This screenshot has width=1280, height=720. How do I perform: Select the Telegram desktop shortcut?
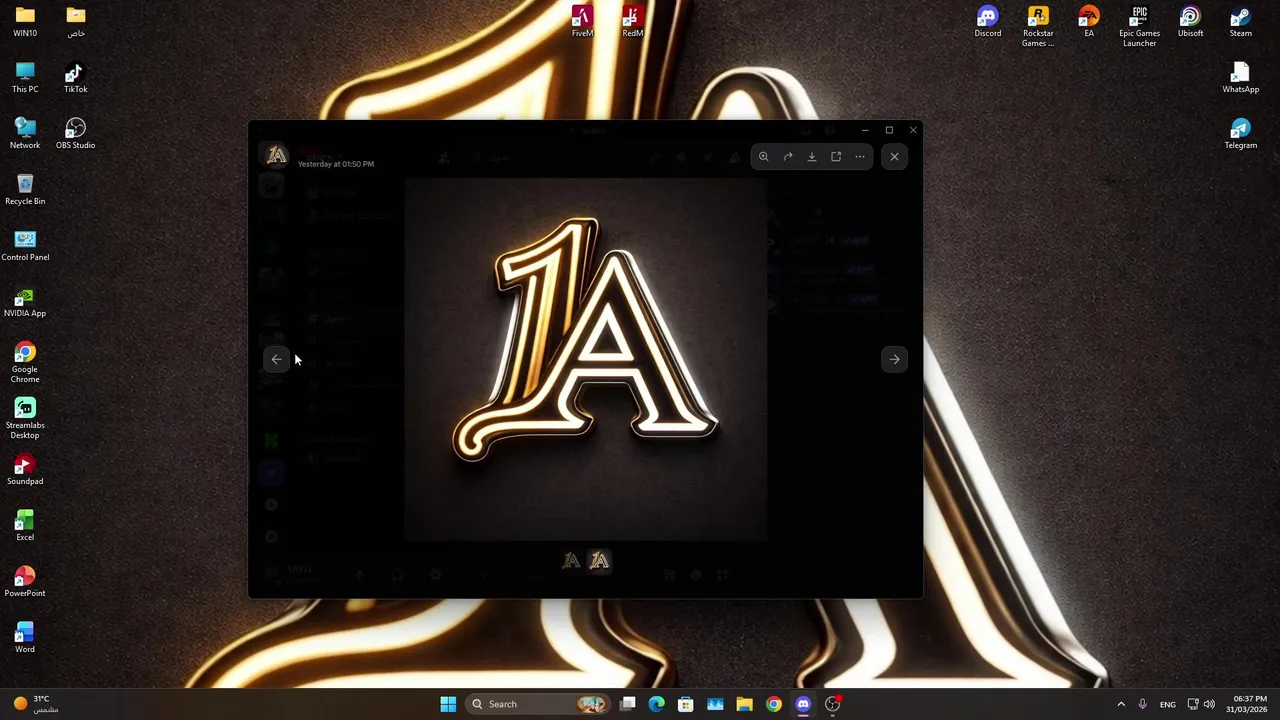[1241, 133]
